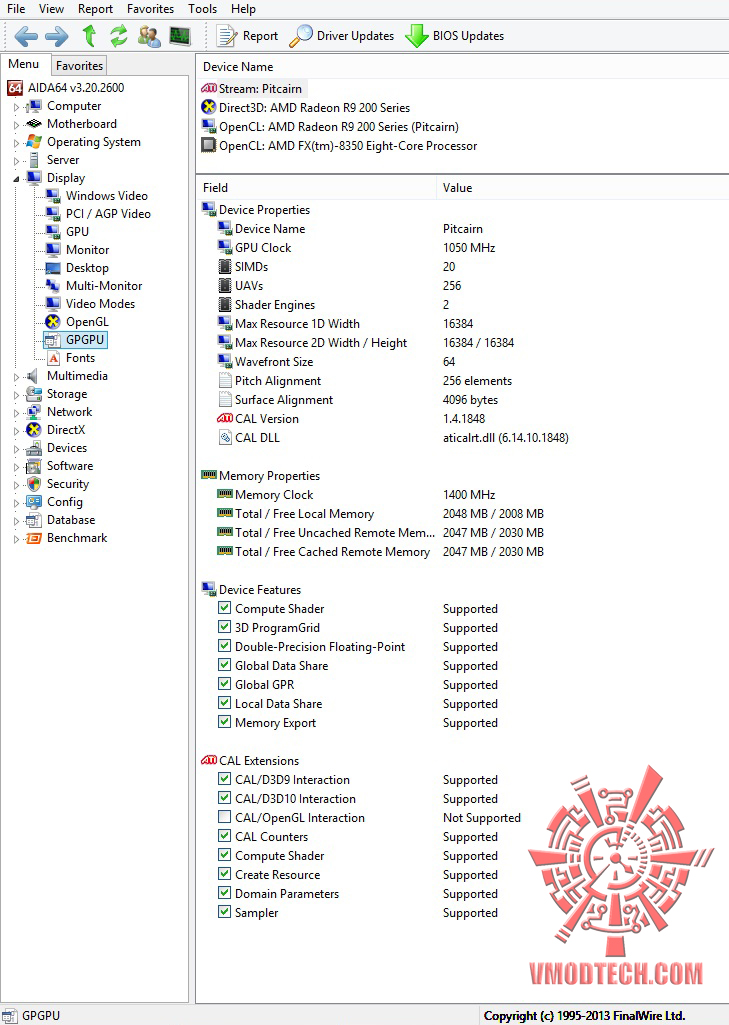
Task: Toggle the Global Data Share checkbox
Action: tap(224, 665)
